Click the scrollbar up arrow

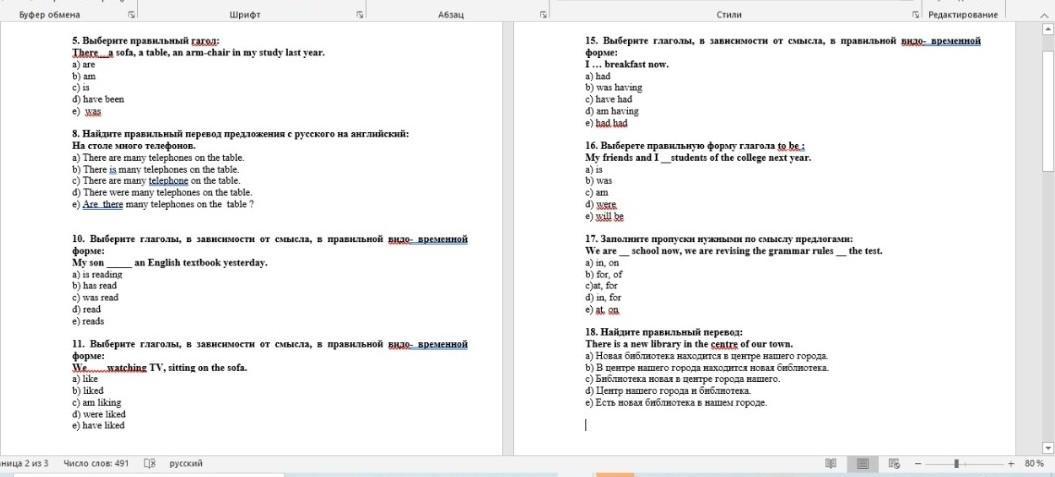tap(1048, 29)
